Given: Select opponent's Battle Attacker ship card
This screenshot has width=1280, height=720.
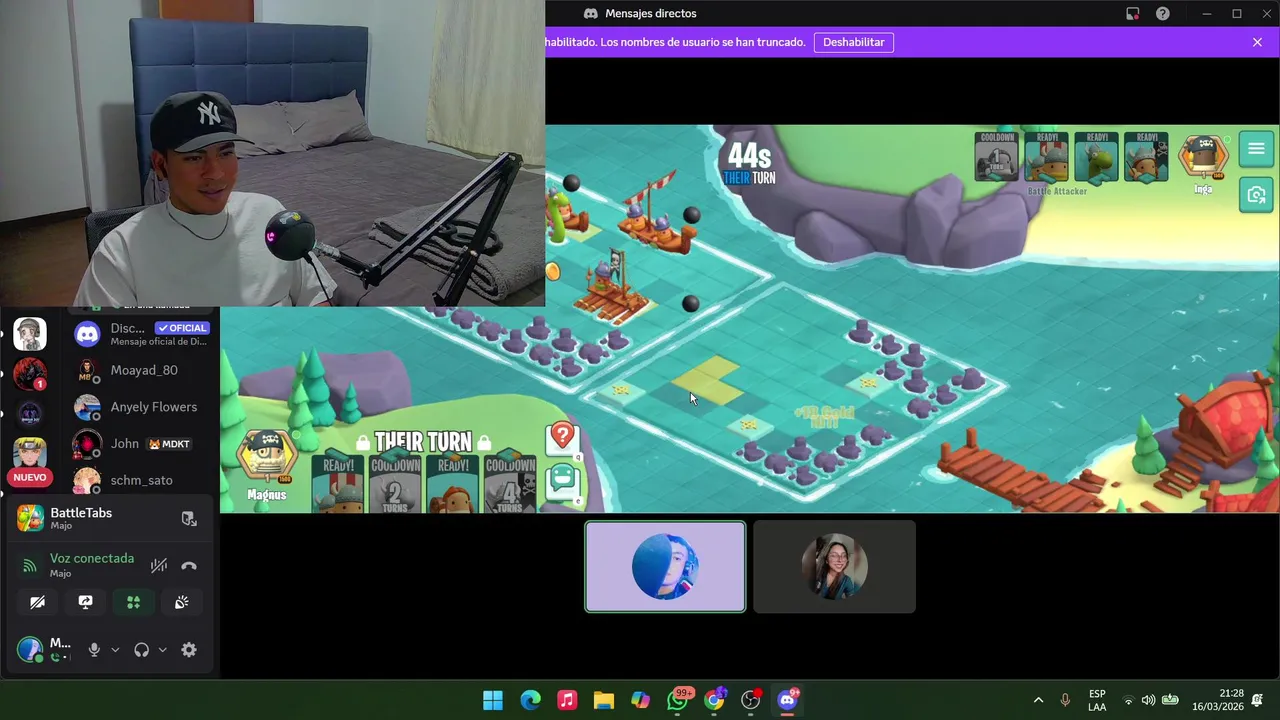Looking at the screenshot, I should tap(1047, 157).
